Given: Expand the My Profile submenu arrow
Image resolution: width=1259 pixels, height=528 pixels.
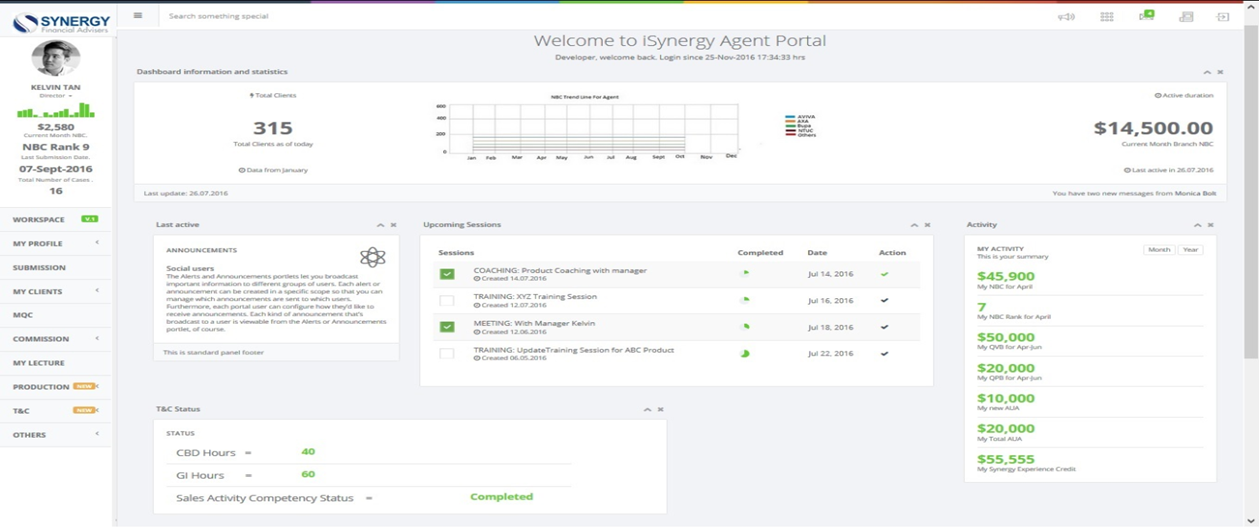Looking at the screenshot, I should click(x=97, y=243).
